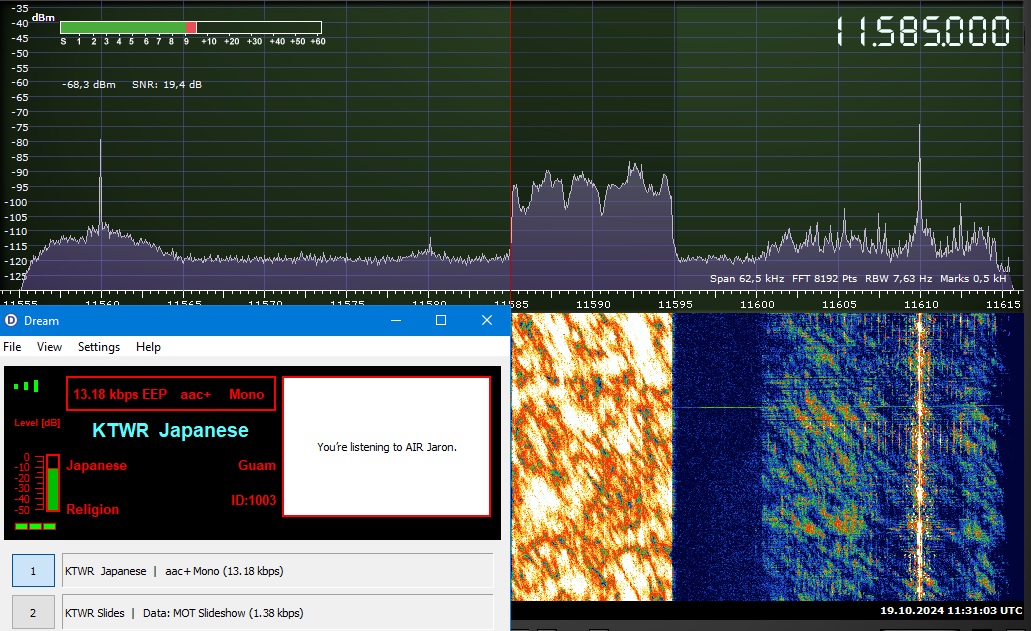Viewport: 1031px width, 631px height.
Task: Open the Settings menu in Dream
Action: tap(99, 347)
